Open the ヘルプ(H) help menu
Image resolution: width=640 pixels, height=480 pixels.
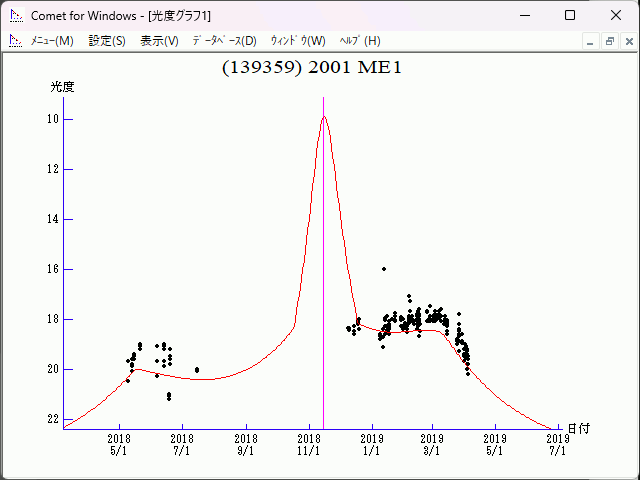pyautogui.click(x=360, y=41)
